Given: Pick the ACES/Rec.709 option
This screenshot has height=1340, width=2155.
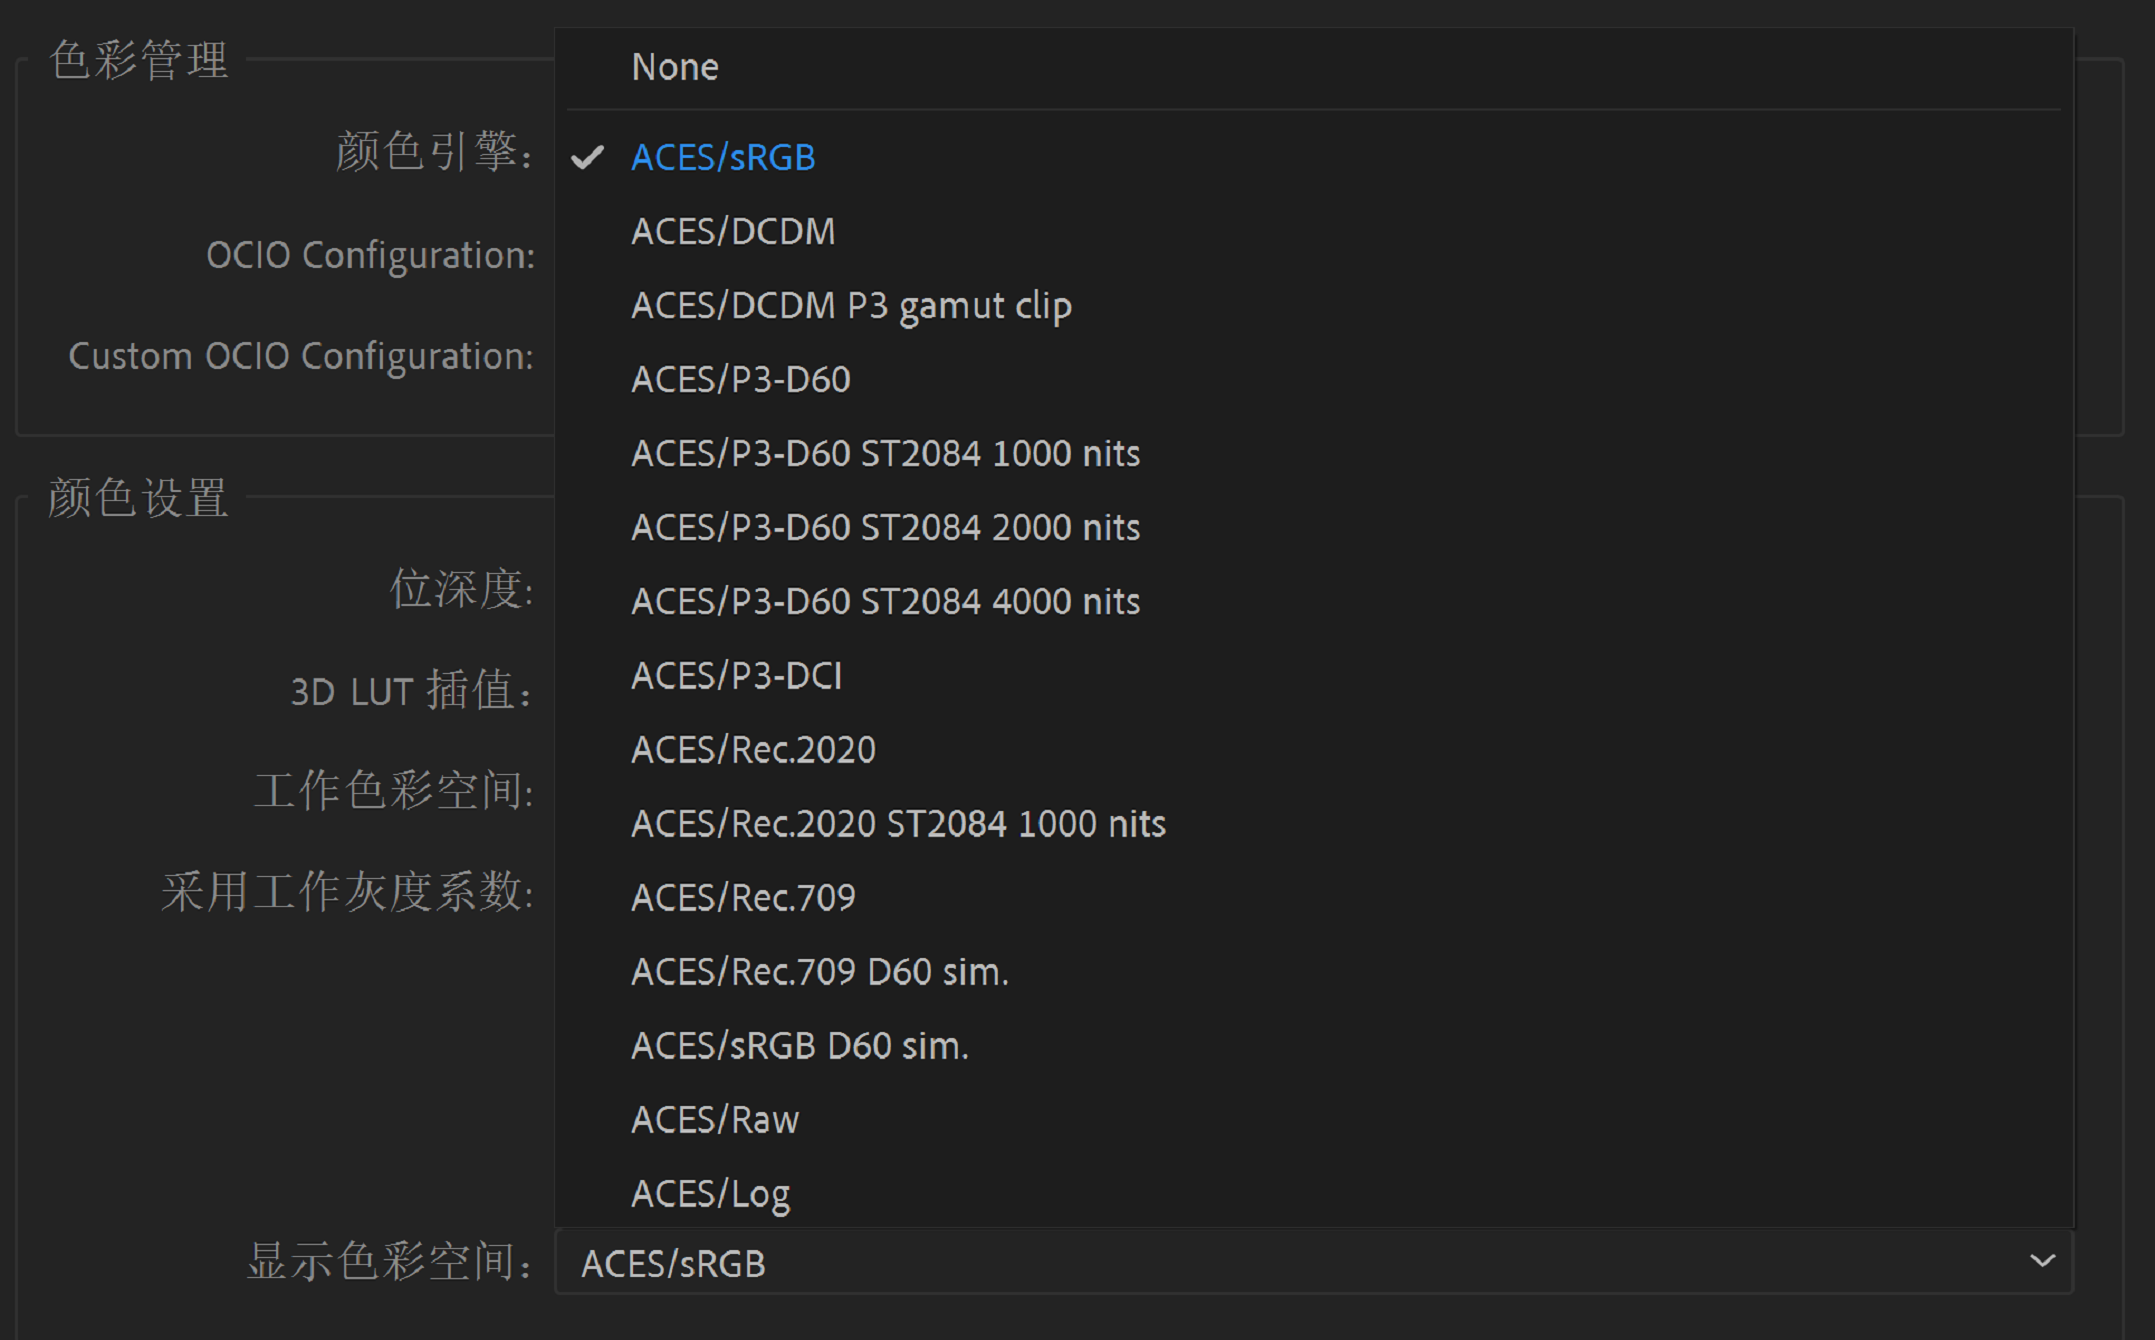Looking at the screenshot, I should click(742, 897).
